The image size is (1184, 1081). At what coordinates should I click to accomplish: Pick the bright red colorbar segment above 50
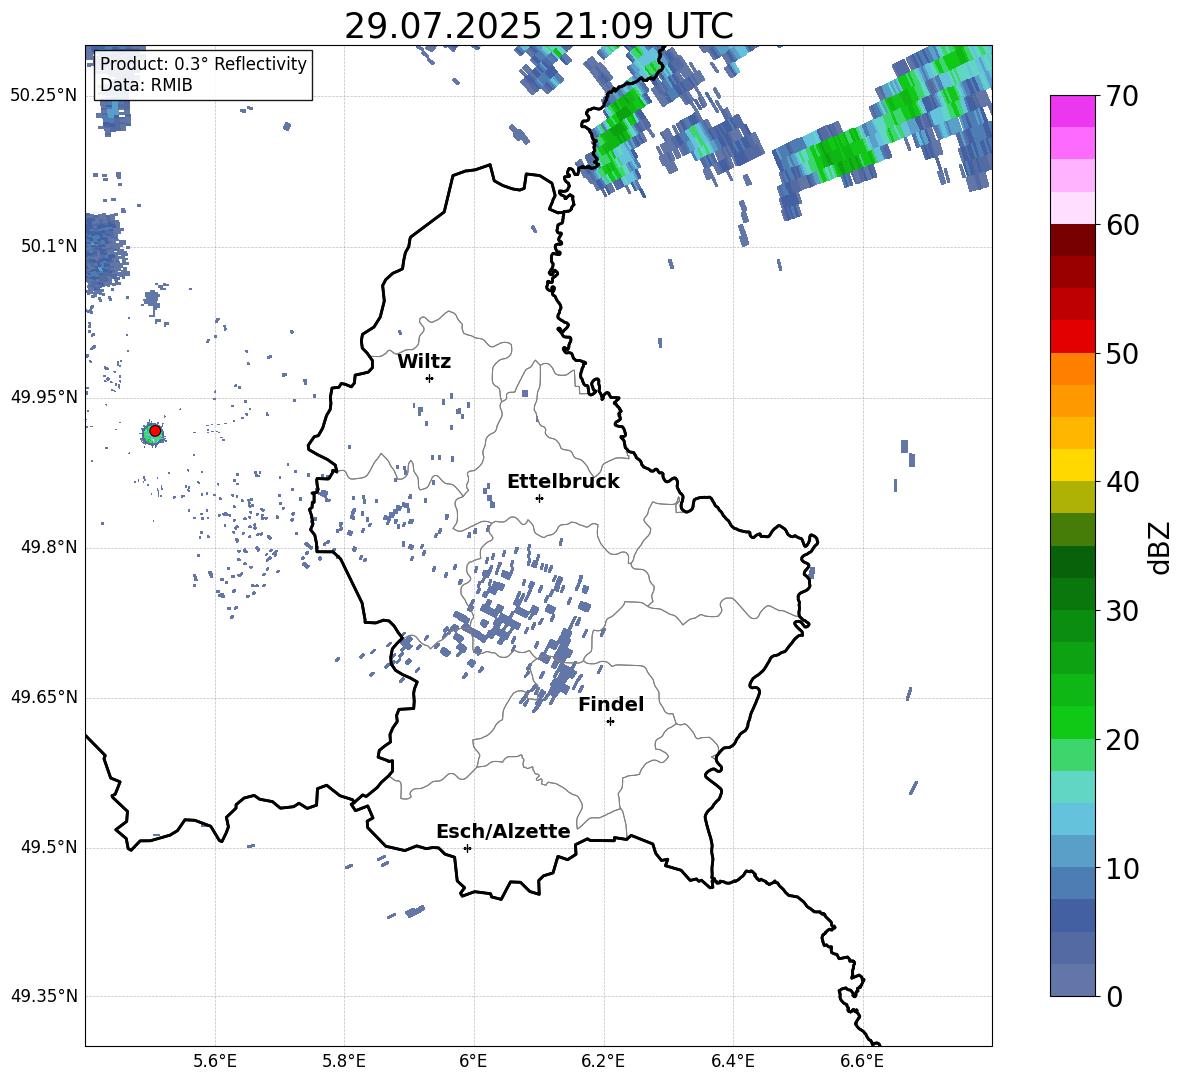pyautogui.click(x=1072, y=337)
